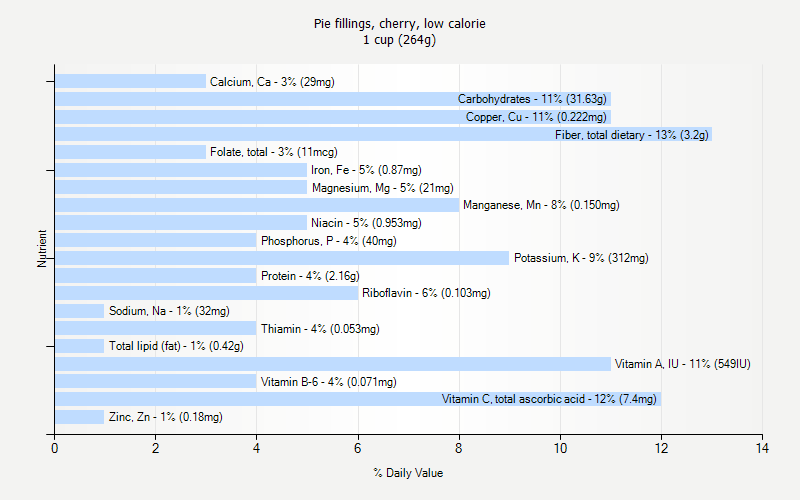Click the x-axis tick label '12'
The height and width of the screenshot is (500, 800).
(x=661, y=448)
